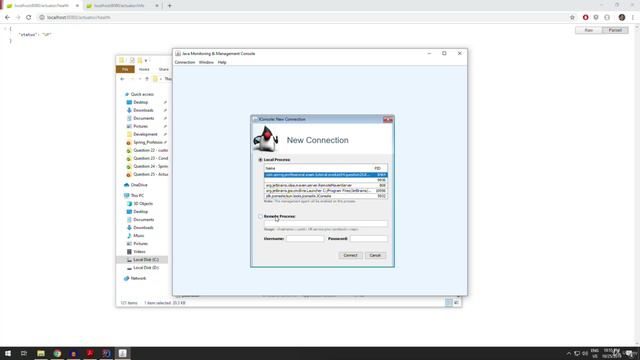The image size is (640, 360).
Task: Open the File tab in File Explorer
Action: pyautogui.click(x=125, y=69)
